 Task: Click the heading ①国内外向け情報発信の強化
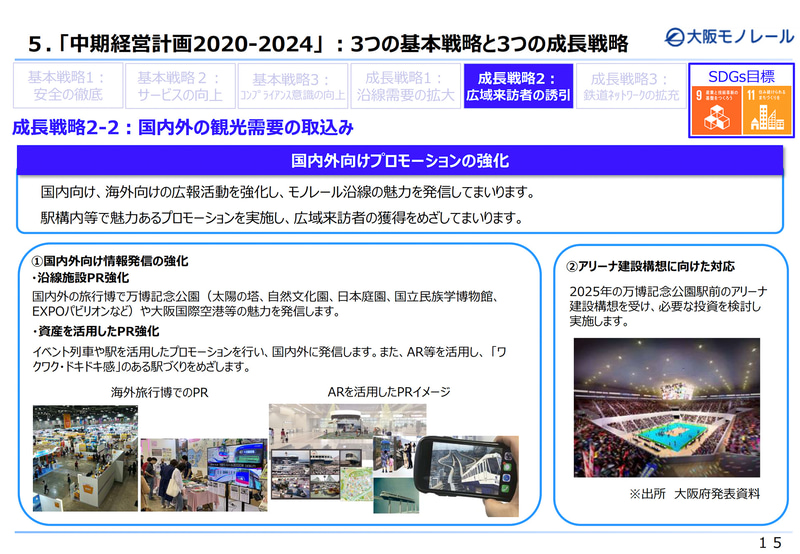(x=110, y=261)
